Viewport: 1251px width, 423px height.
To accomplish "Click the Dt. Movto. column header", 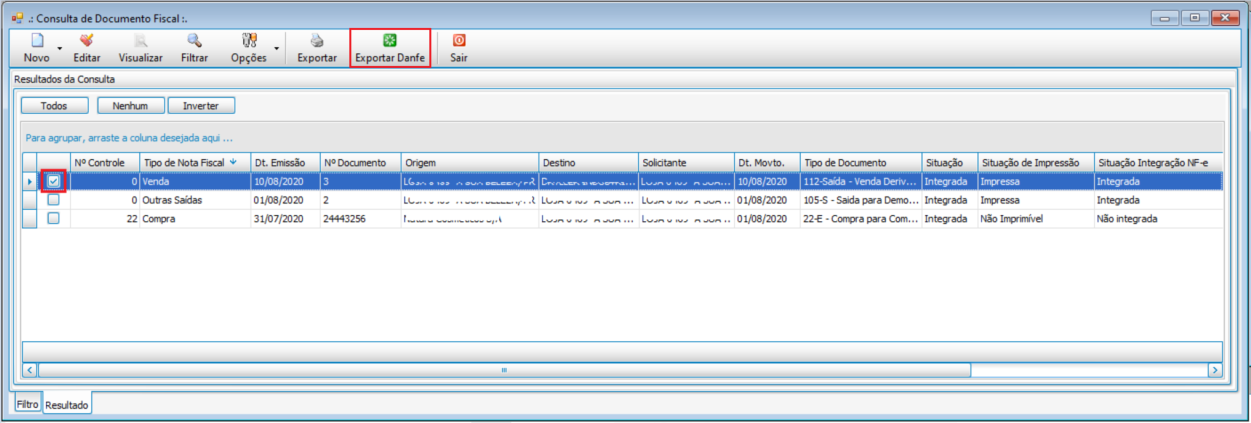I will (x=767, y=162).
